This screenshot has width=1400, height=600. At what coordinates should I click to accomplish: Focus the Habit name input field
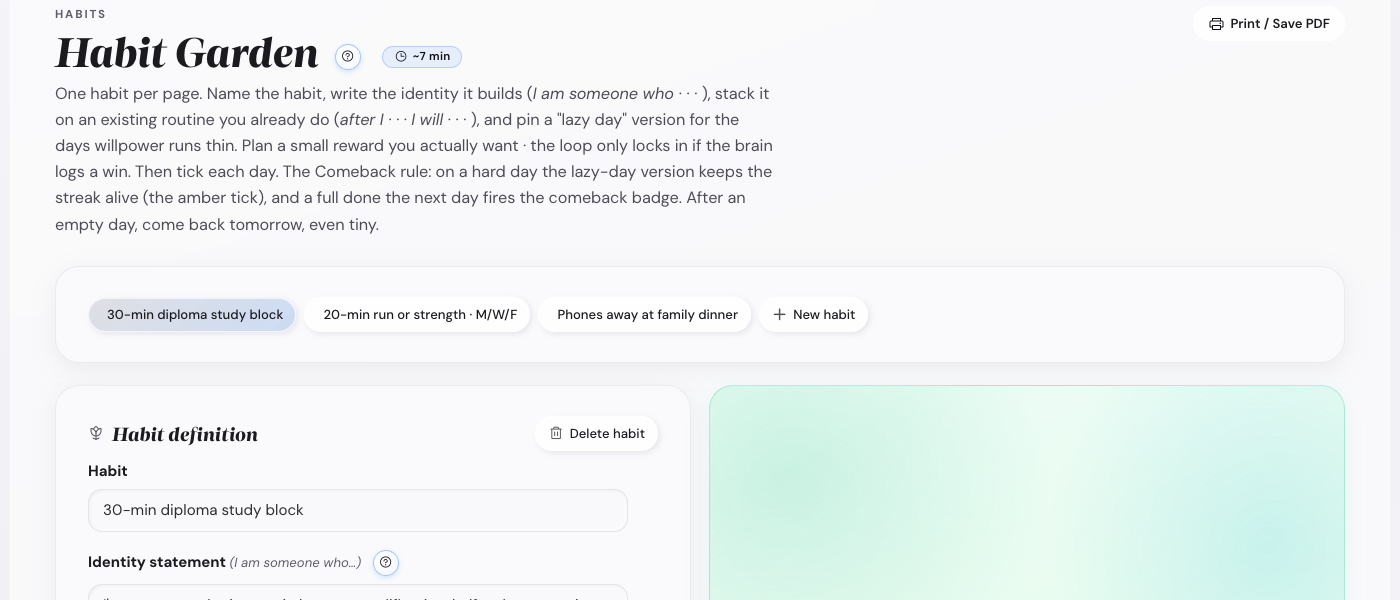point(358,510)
